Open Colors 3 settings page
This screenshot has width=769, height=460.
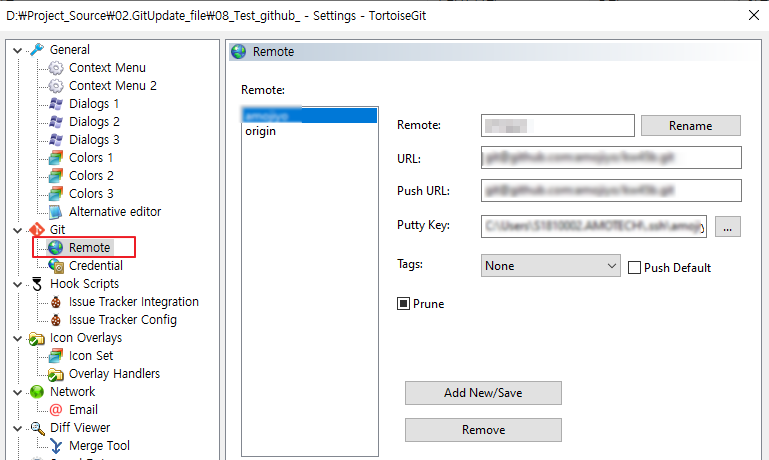pyautogui.click(x=91, y=194)
